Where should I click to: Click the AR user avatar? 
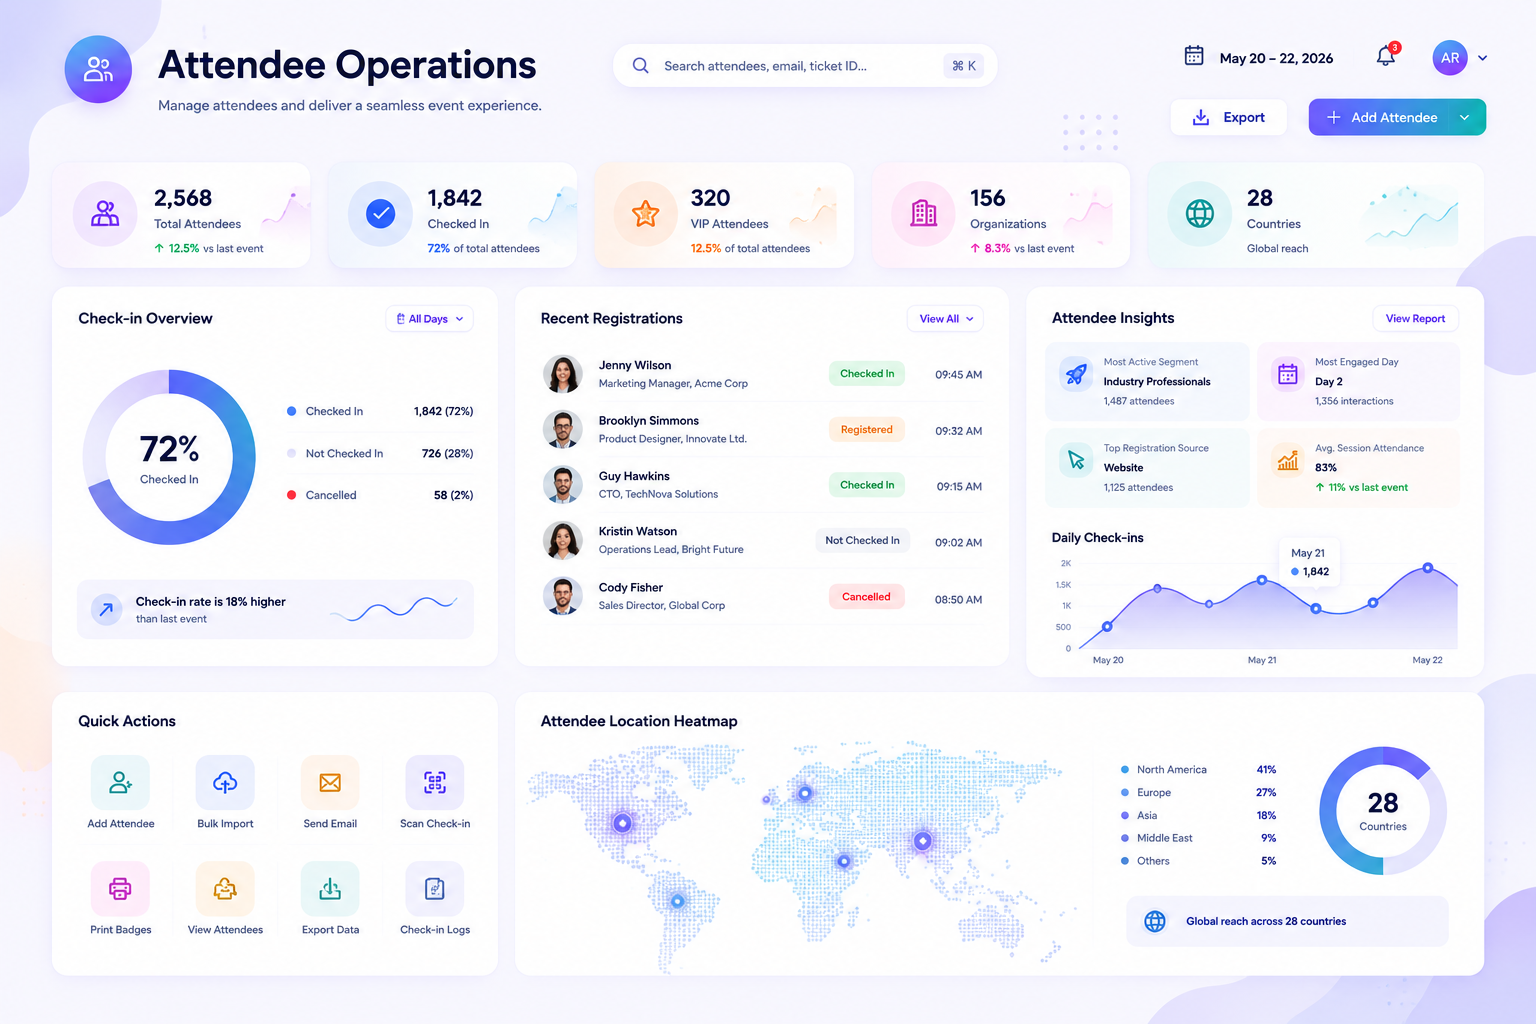pos(1450,58)
